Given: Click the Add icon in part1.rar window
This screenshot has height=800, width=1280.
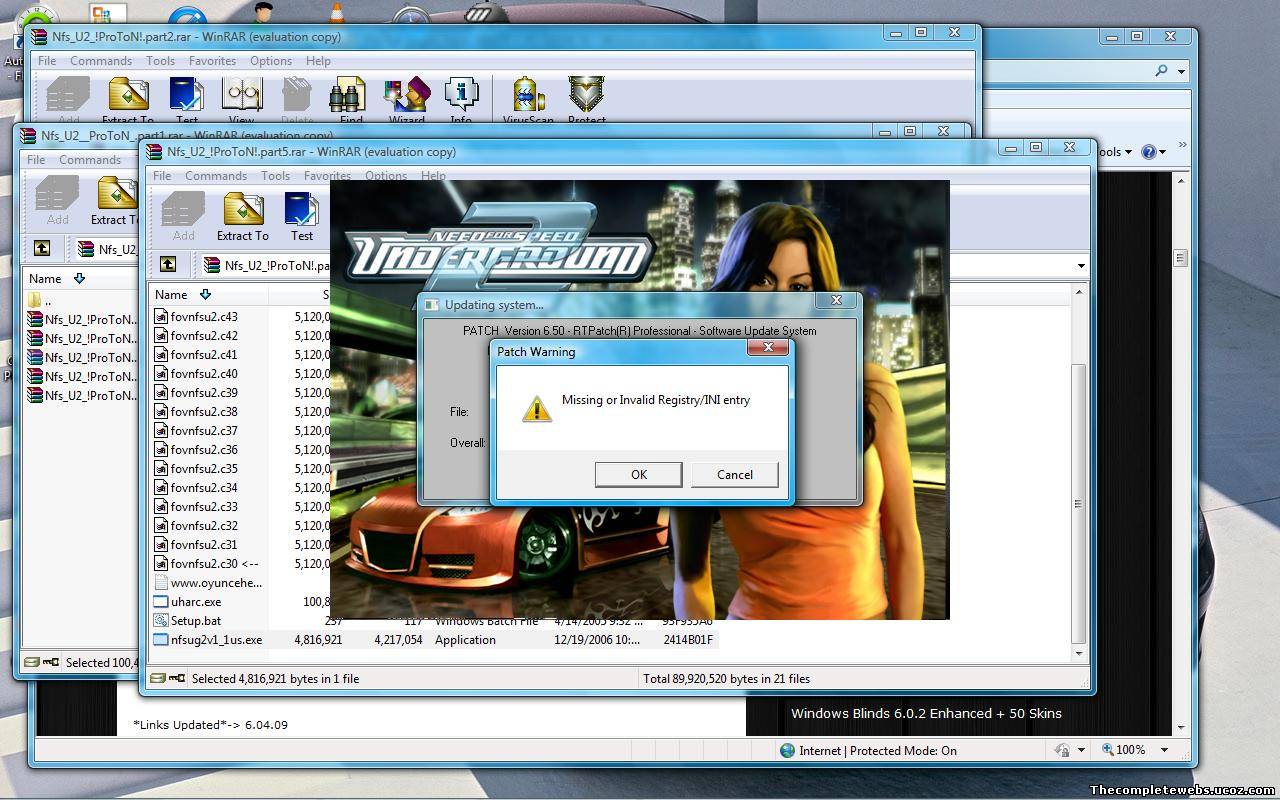Looking at the screenshot, I should (x=57, y=201).
